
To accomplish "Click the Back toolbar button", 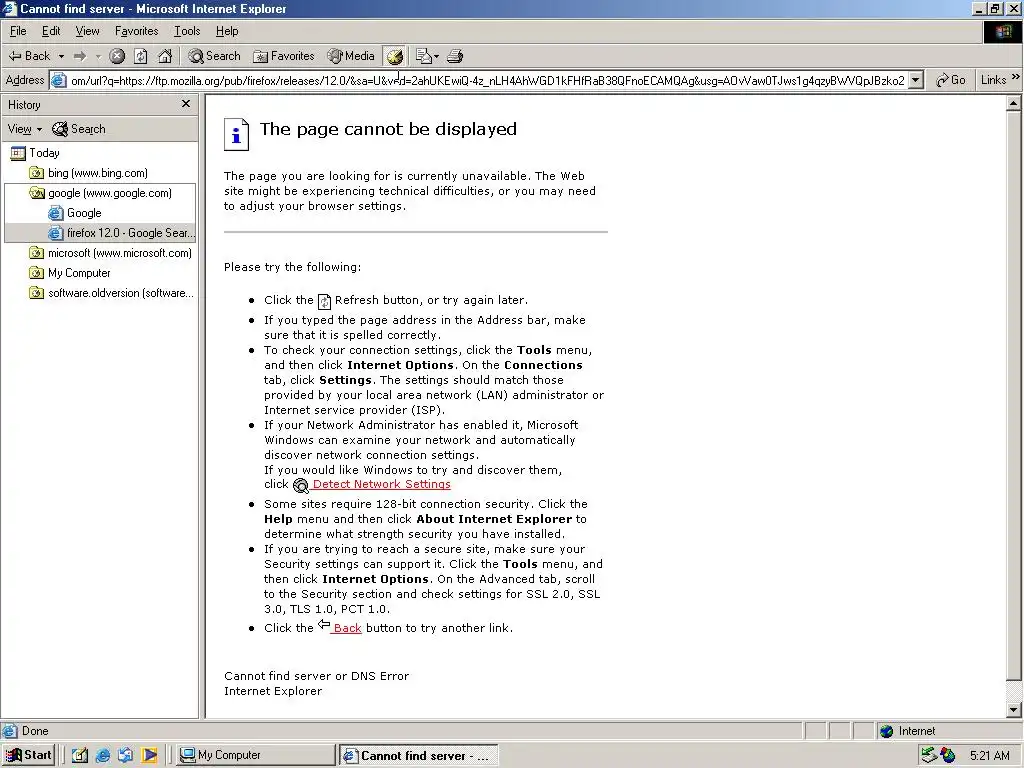I will [29, 56].
